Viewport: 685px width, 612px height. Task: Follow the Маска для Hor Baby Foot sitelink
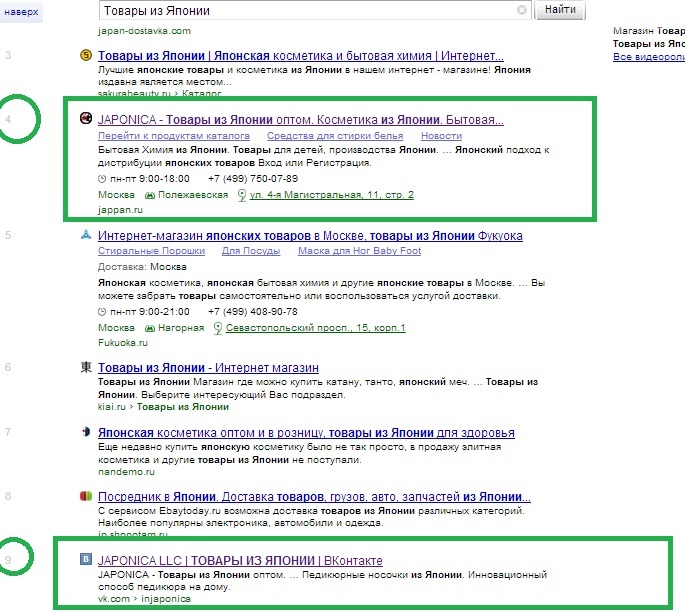tap(360, 251)
